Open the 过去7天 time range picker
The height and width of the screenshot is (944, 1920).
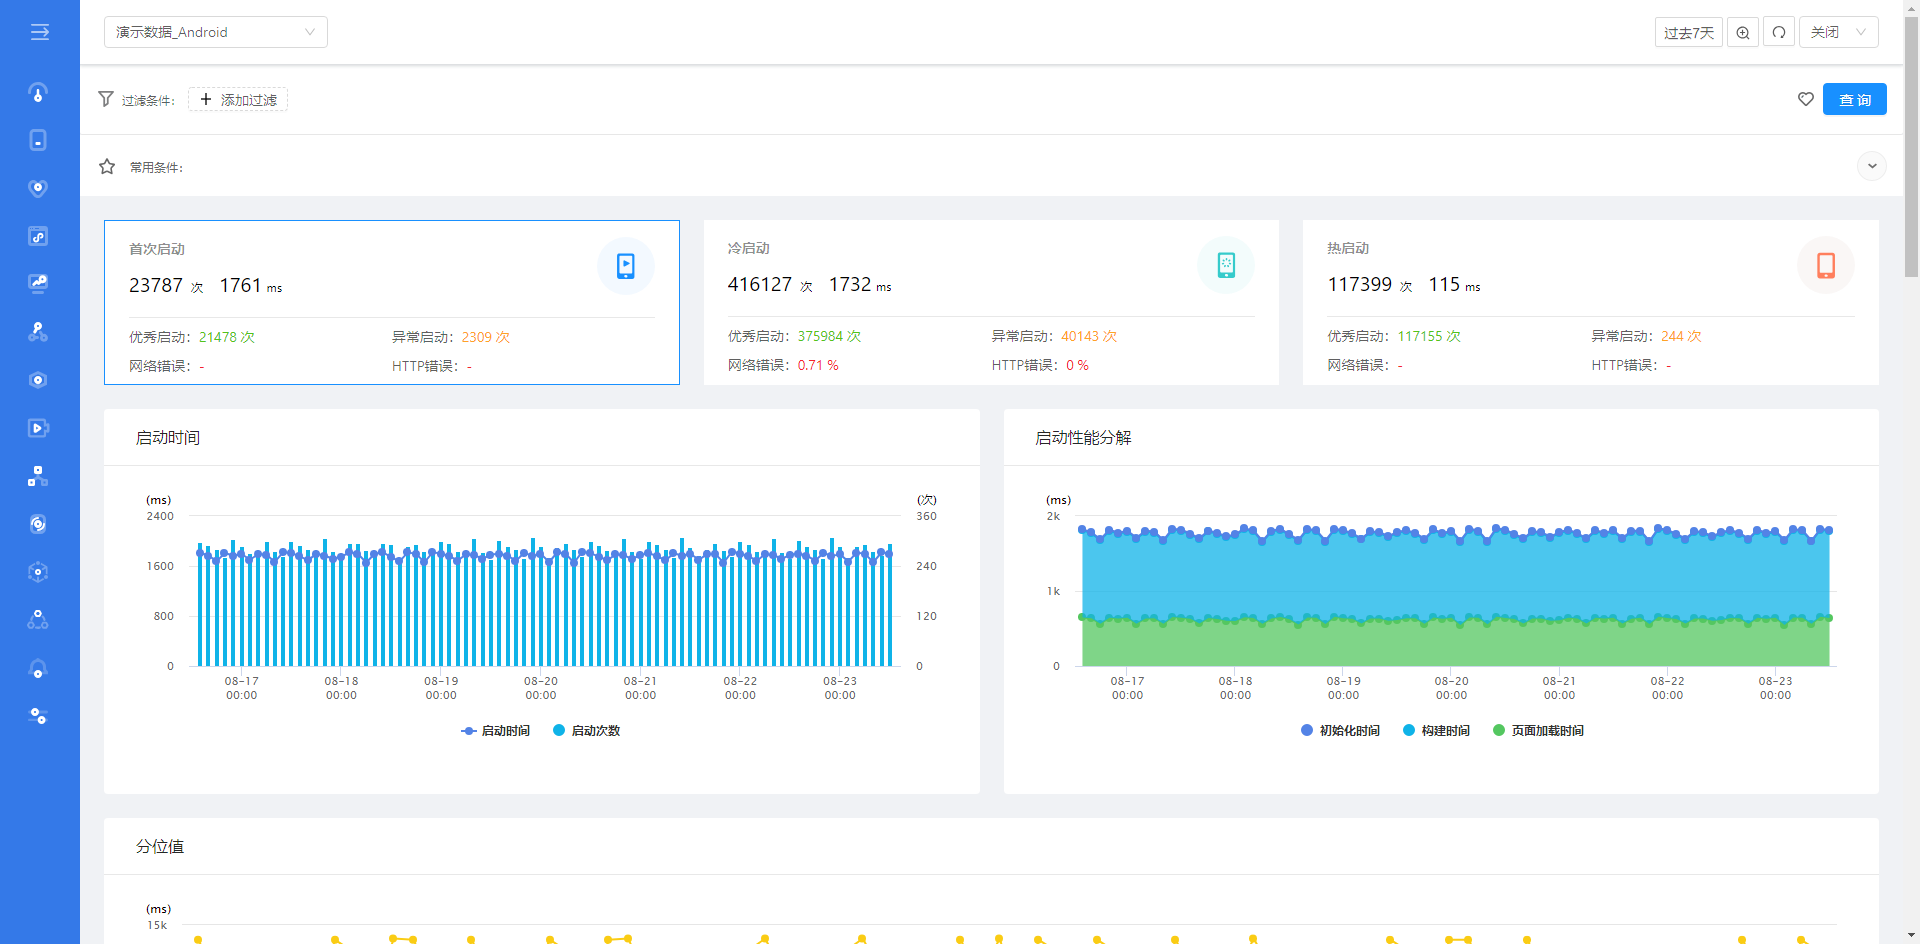(x=1688, y=32)
